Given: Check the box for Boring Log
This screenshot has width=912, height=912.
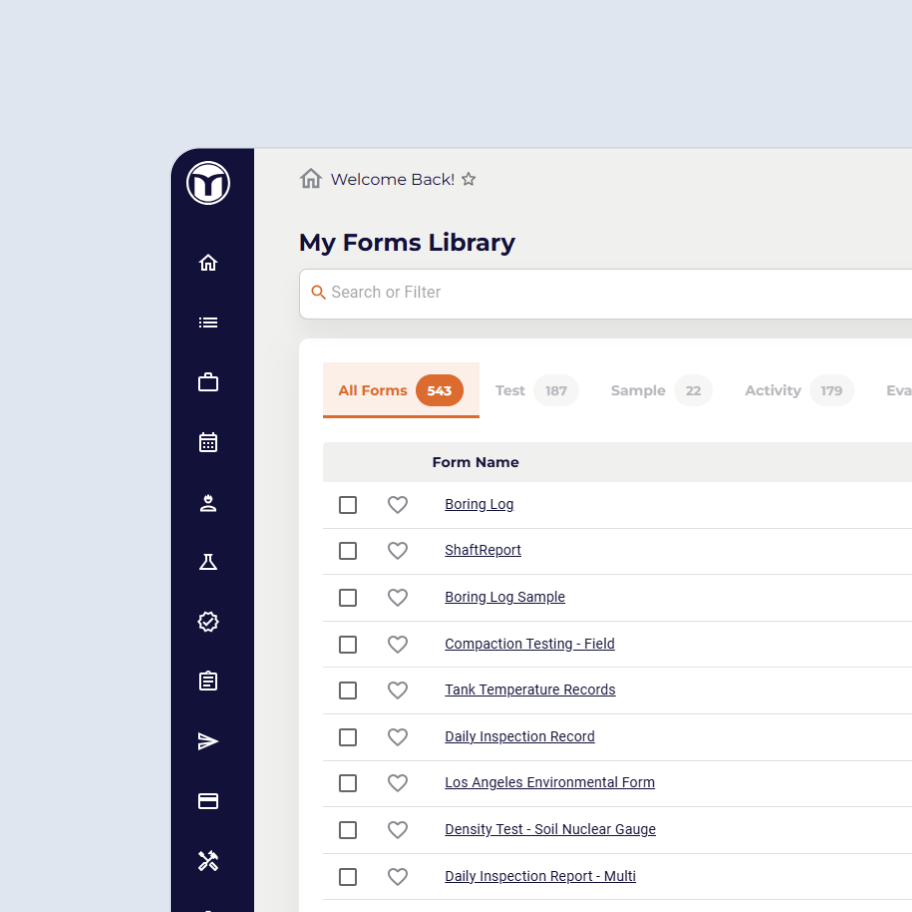Looking at the screenshot, I should pos(348,505).
